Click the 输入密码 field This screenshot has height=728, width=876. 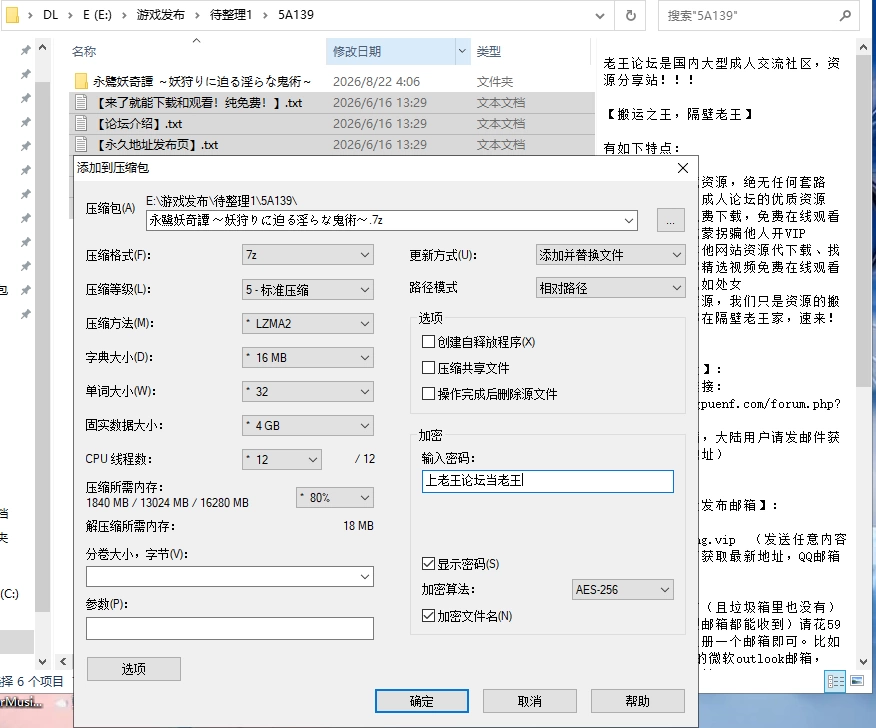pyautogui.click(x=548, y=481)
